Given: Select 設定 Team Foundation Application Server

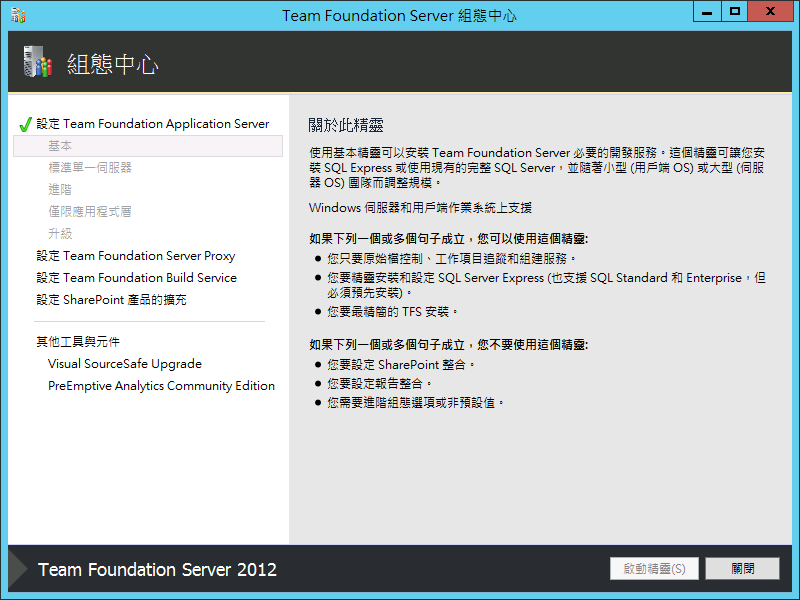Looking at the screenshot, I should tap(153, 124).
